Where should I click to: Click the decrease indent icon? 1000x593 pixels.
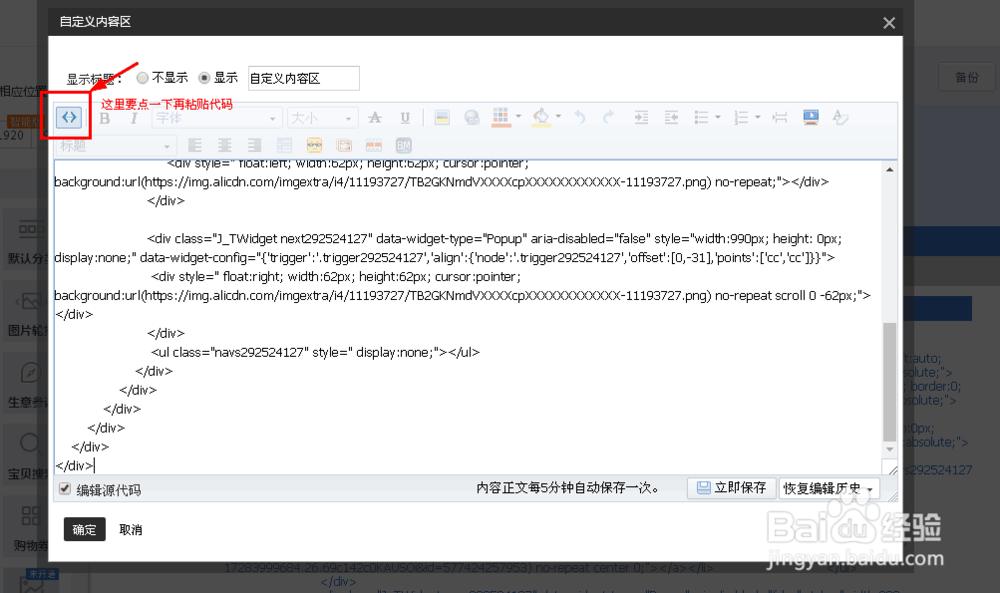point(671,117)
